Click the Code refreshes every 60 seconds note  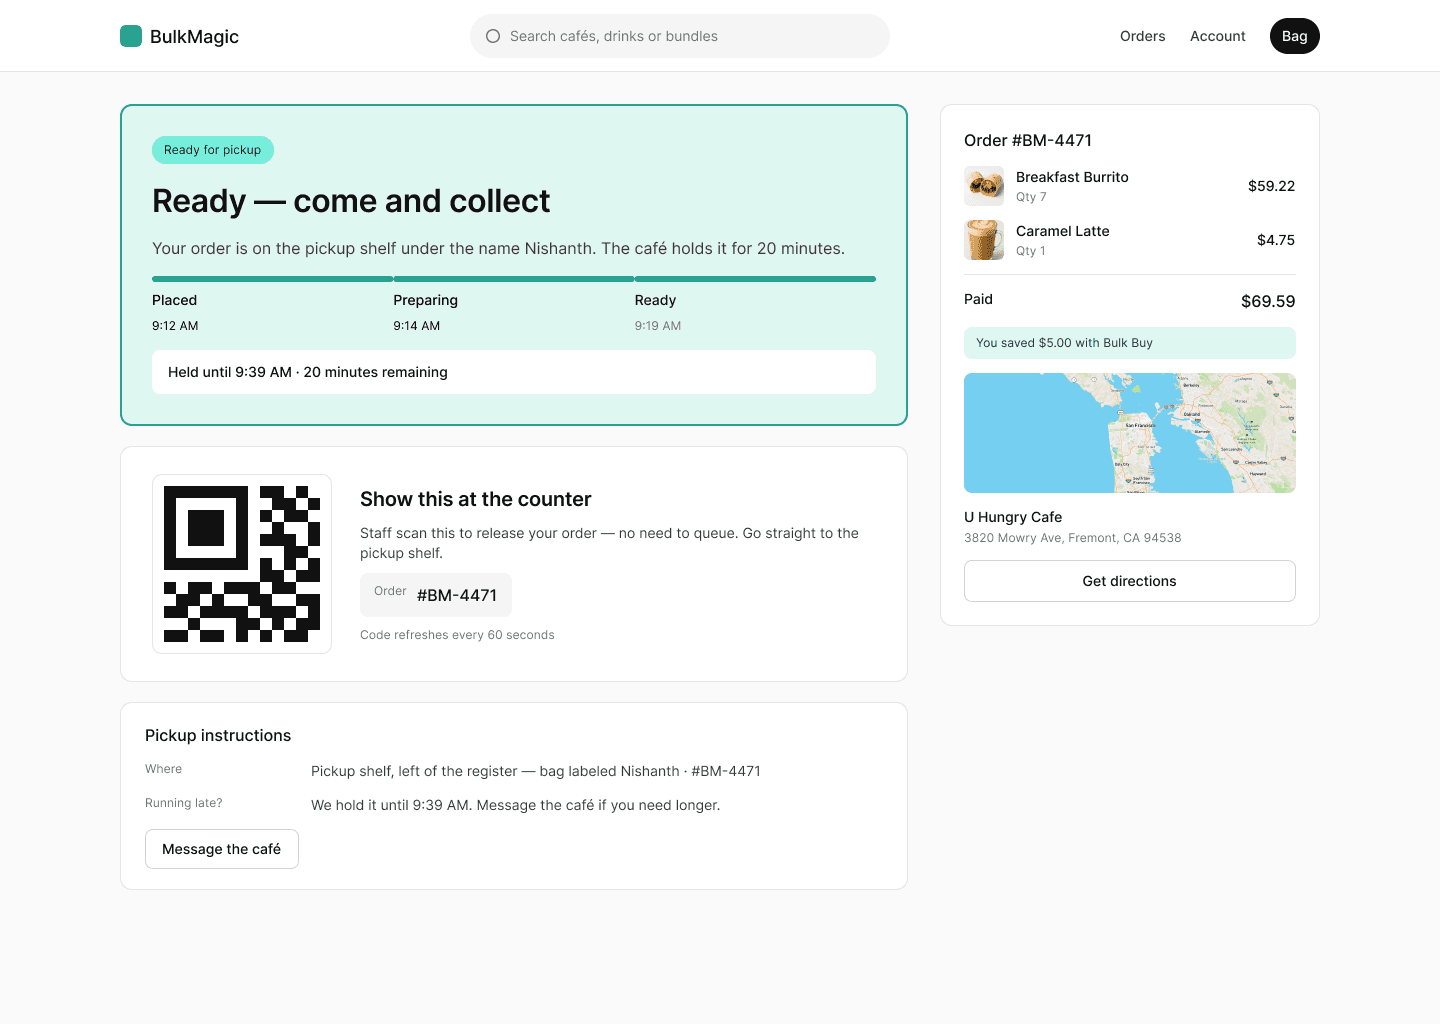pos(457,635)
